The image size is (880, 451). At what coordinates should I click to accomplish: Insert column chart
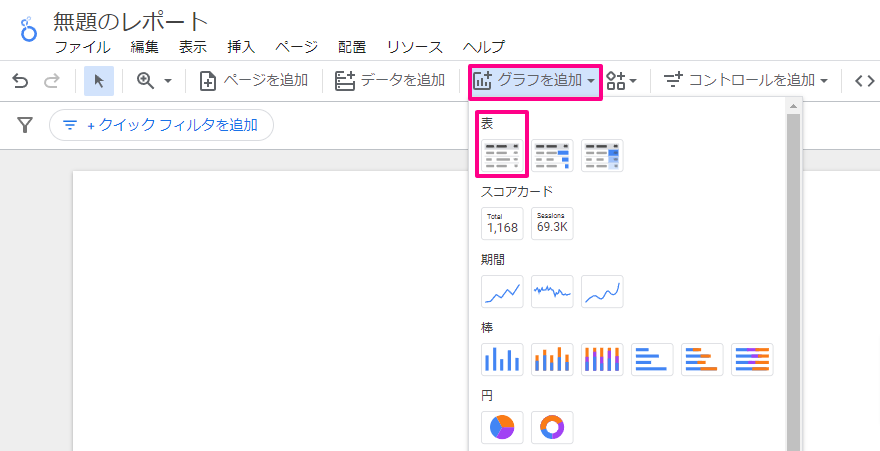(x=502, y=360)
